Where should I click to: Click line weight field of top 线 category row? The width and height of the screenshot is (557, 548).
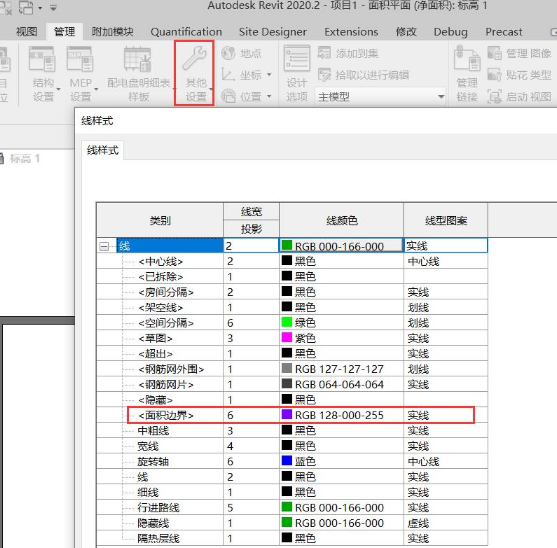click(251, 246)
